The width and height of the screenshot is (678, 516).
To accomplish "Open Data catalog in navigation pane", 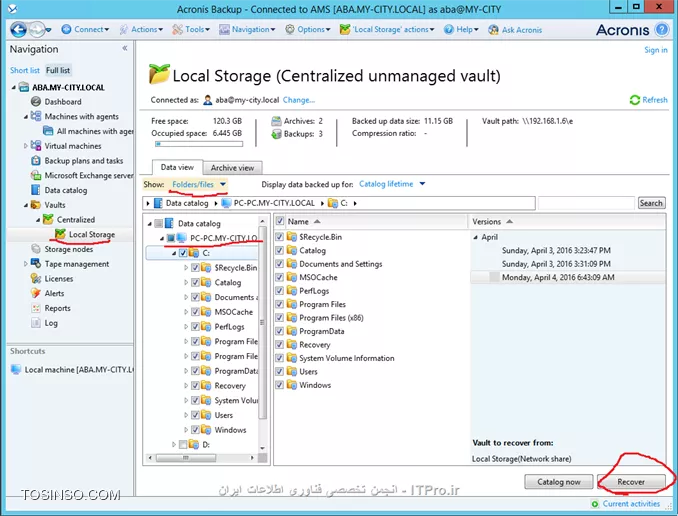I will click(66, 190).
